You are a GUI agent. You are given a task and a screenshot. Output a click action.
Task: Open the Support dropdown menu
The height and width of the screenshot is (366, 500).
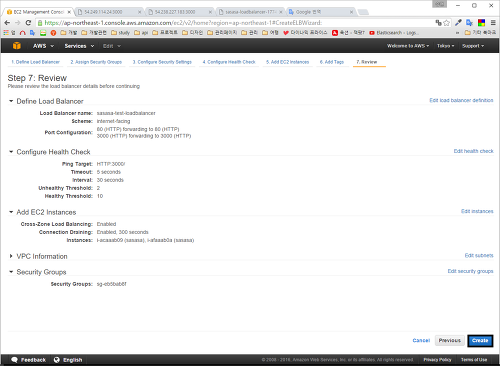pos(473,46)
